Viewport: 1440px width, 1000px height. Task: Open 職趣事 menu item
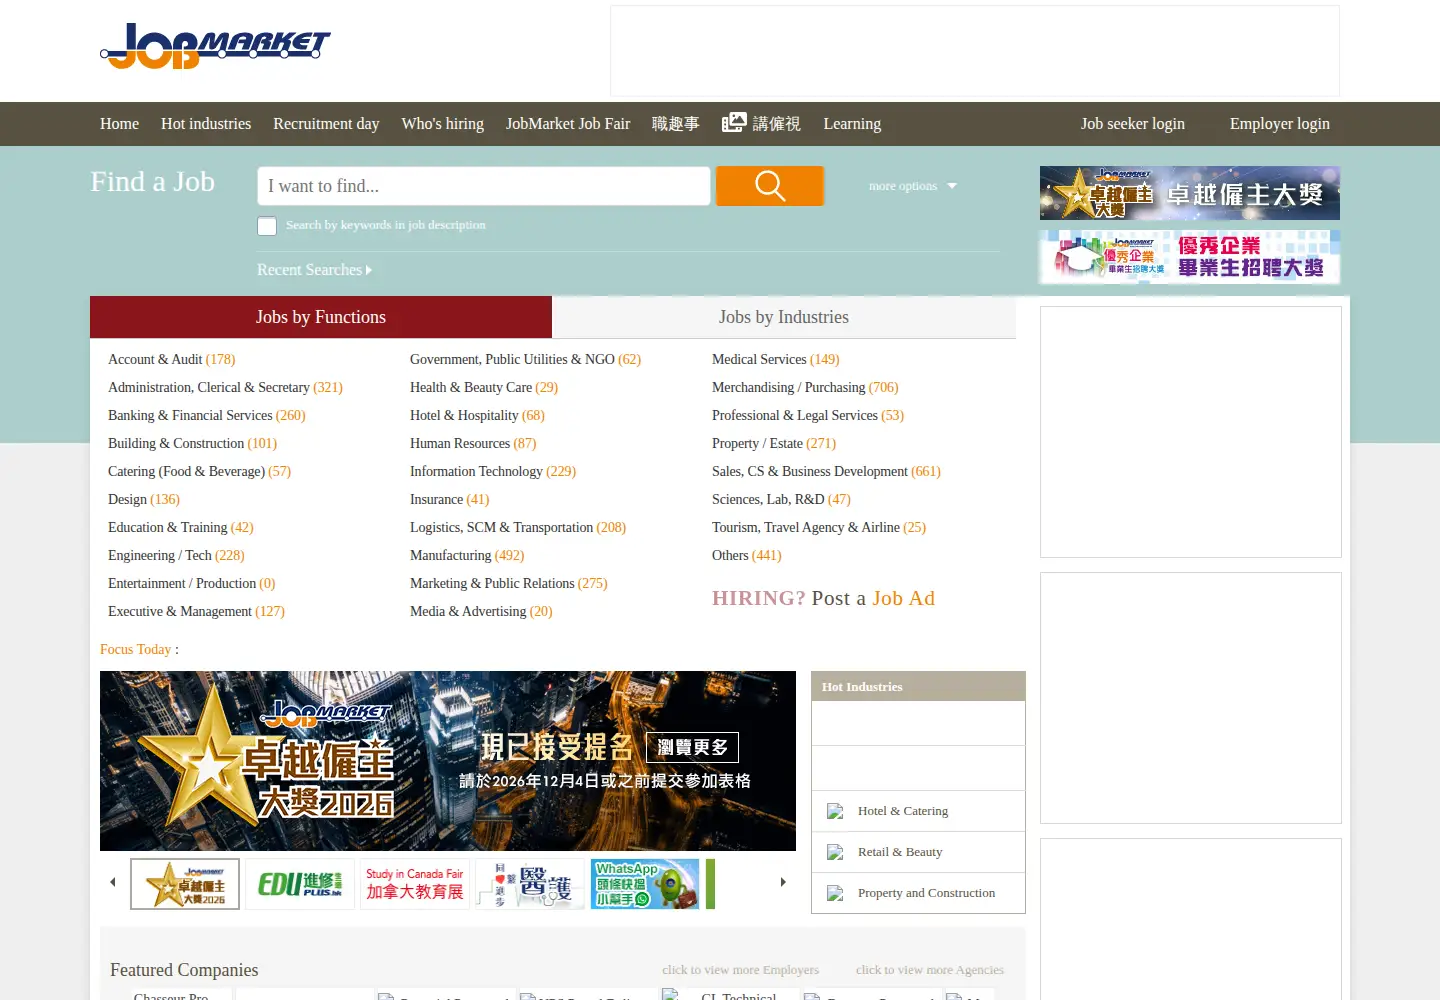click(x=676, y=124)
